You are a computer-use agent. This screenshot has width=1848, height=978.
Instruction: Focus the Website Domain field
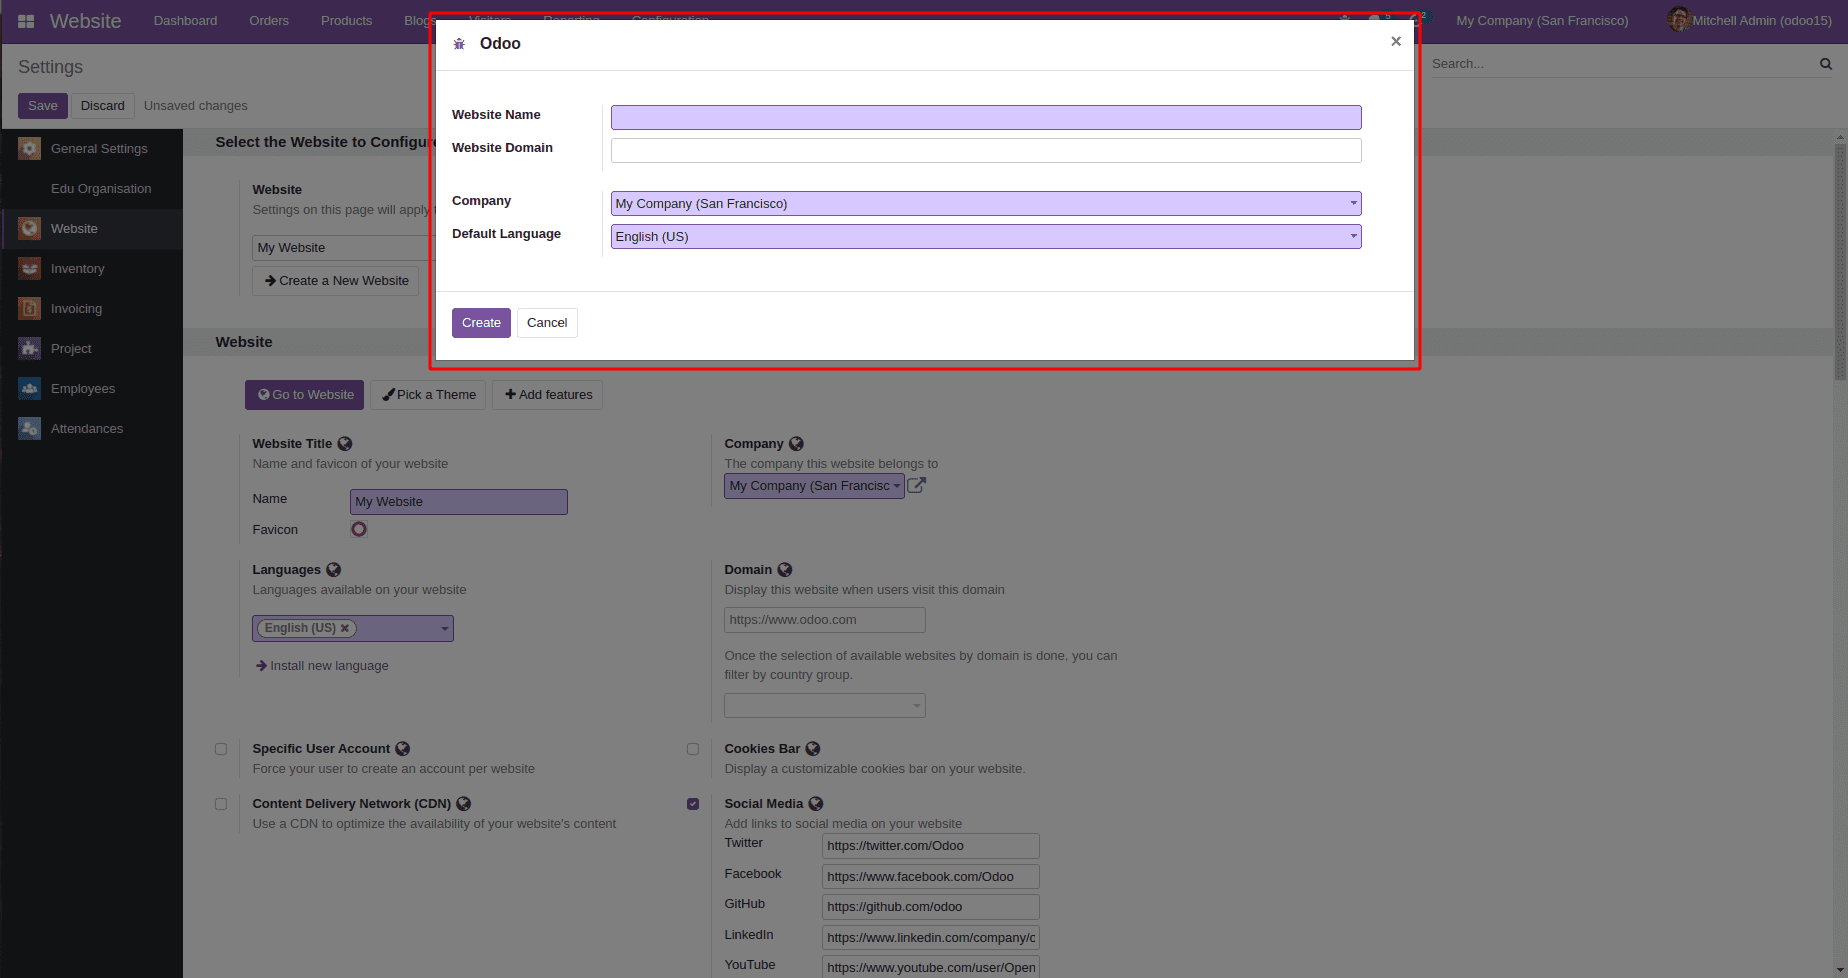[x=986, y=151]
